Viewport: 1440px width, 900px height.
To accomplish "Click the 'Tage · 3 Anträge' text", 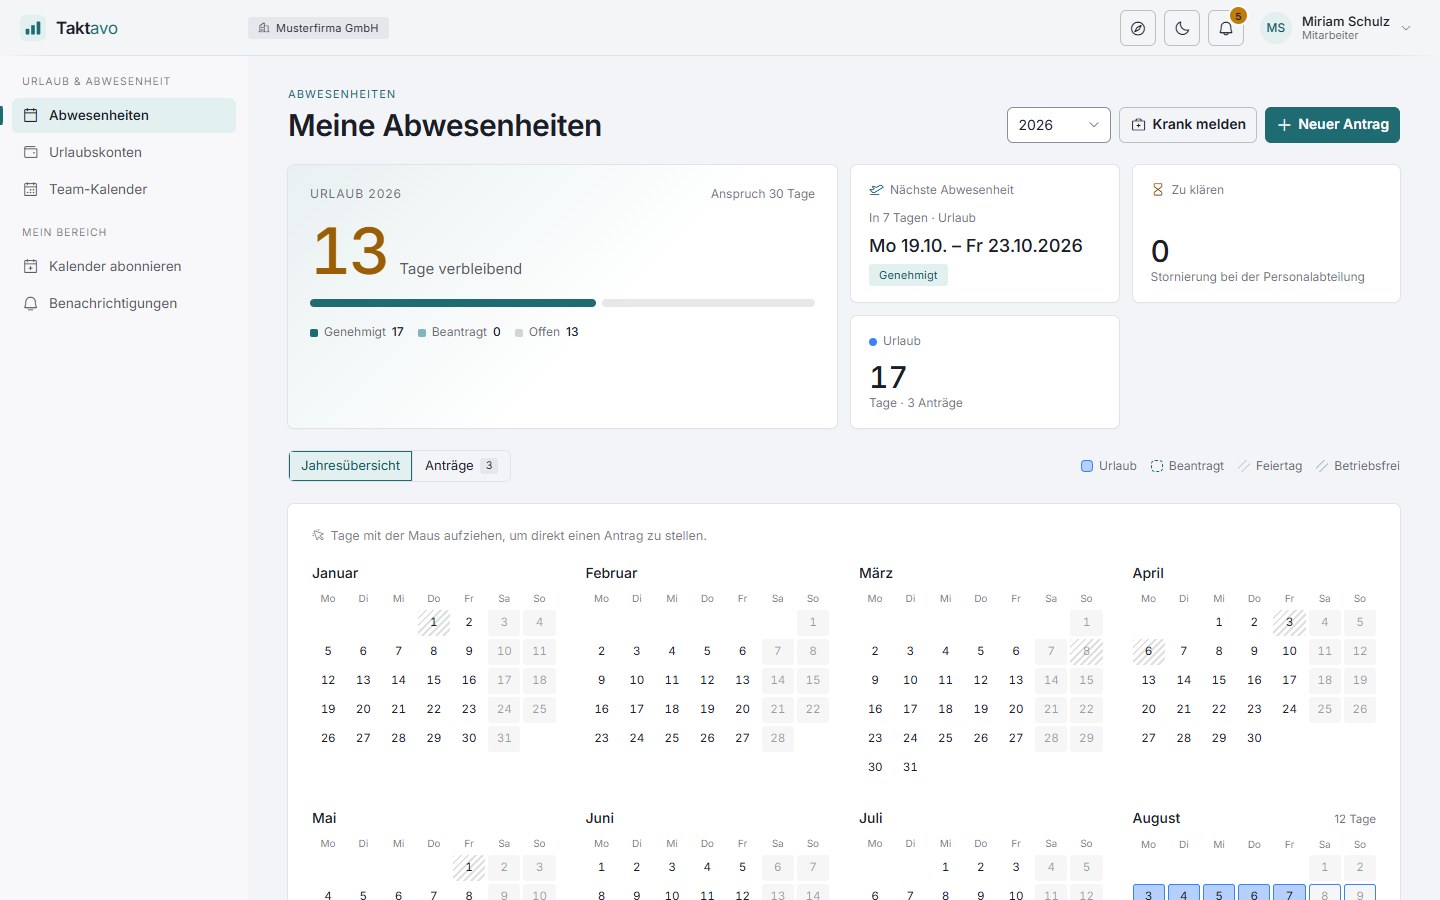I will 916,403.
